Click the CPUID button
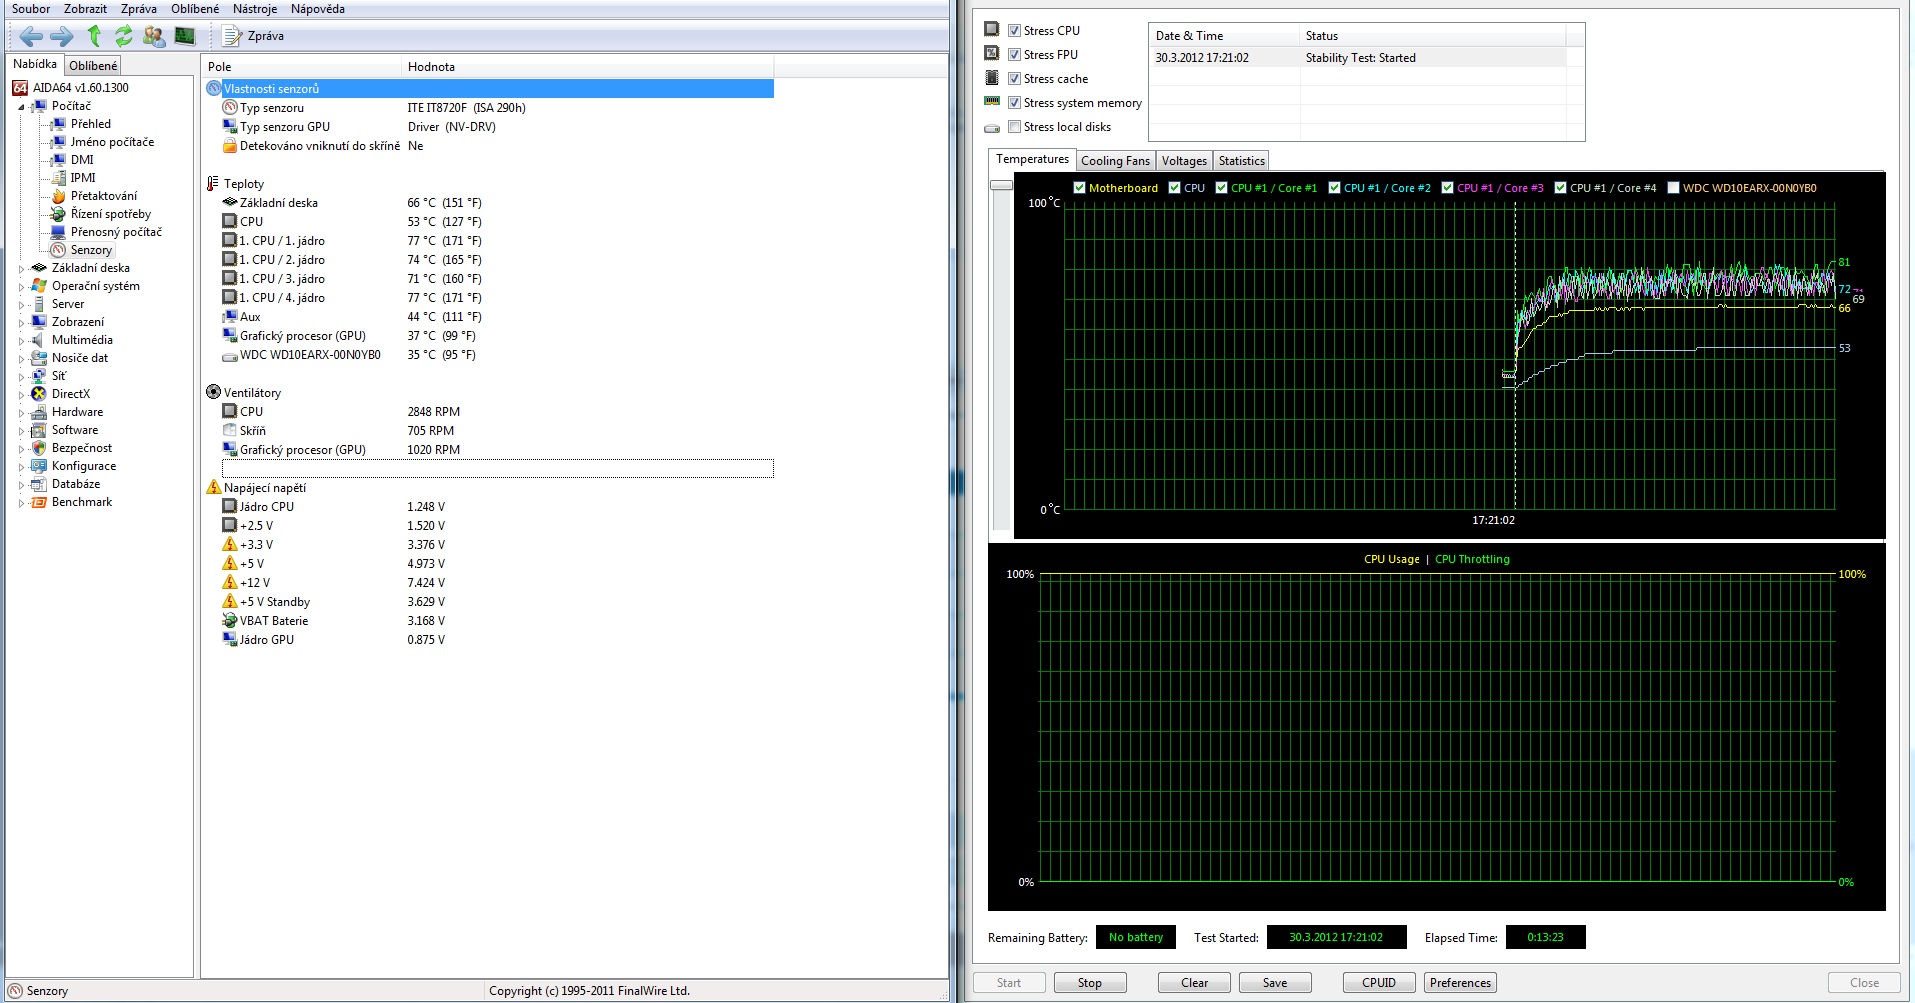The image size is (1915, 1003). pos(1378,983)
